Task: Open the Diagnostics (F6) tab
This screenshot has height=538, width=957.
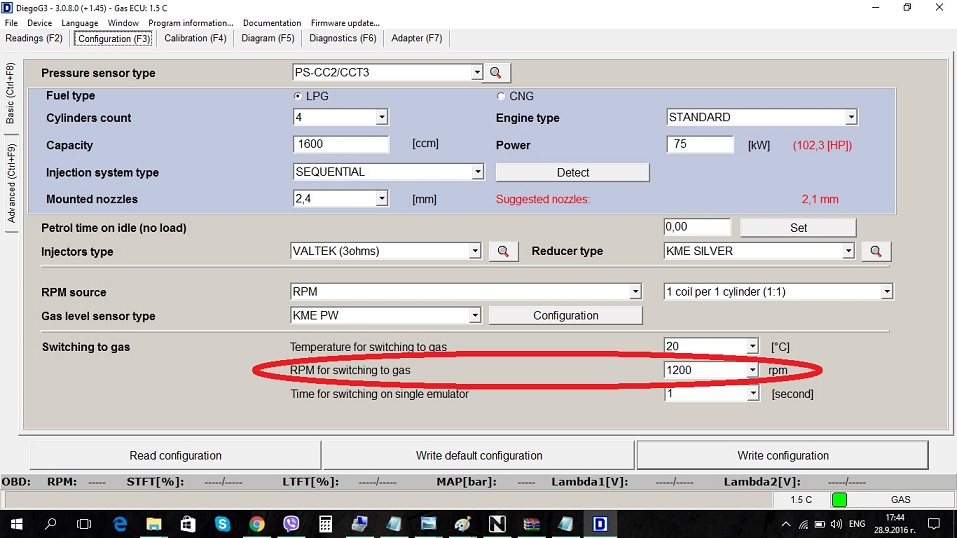Action: point(343,39)
